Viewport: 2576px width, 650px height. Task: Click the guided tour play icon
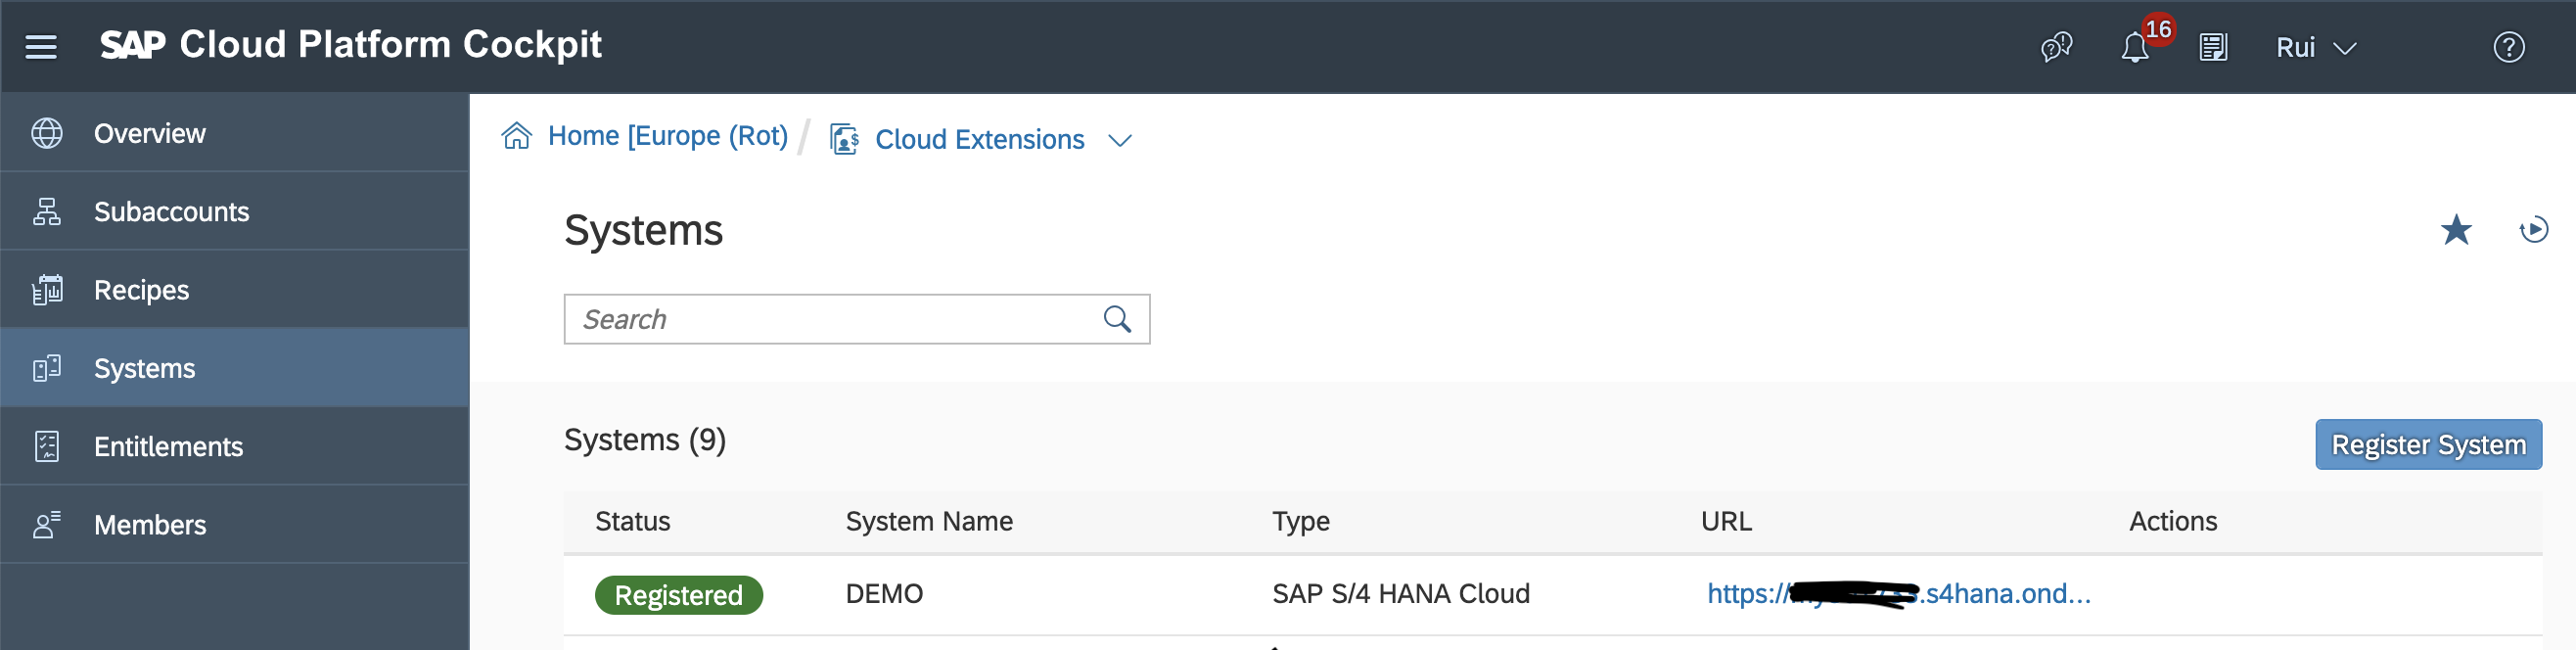[2533, 231]
